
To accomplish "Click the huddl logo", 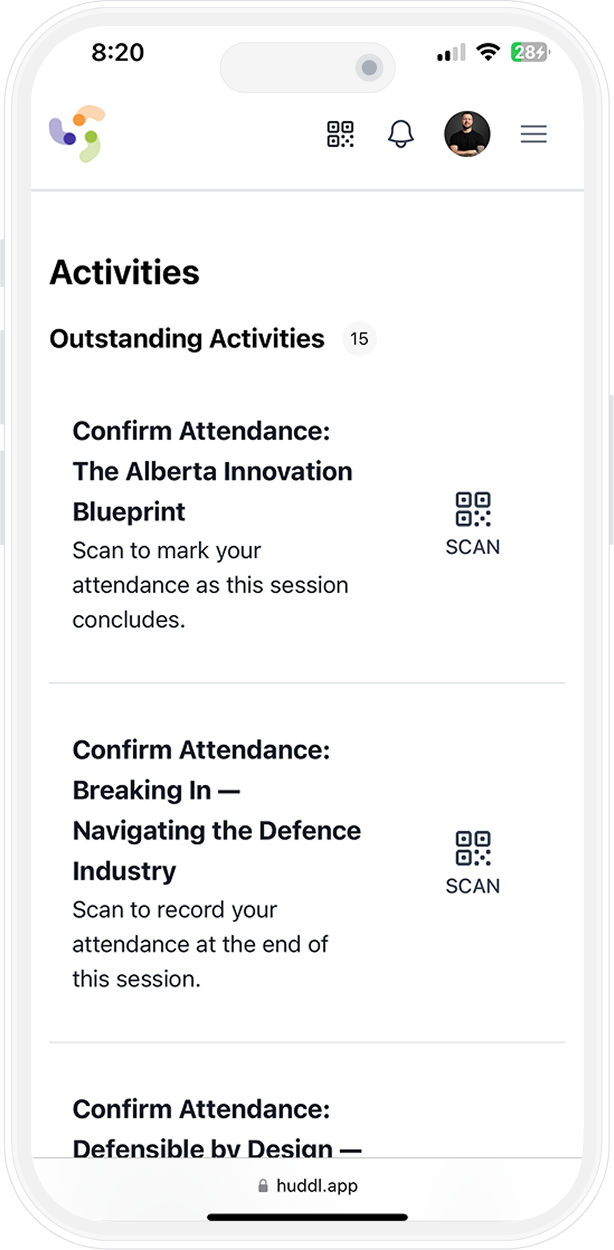I will 77,133.
